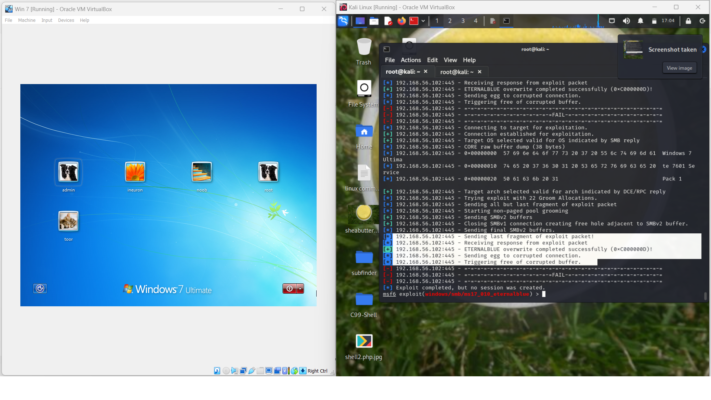The image size is (711, 400).
Task: Click the show desktop icon in the Kali panel
Action: [x=360, y=21]
